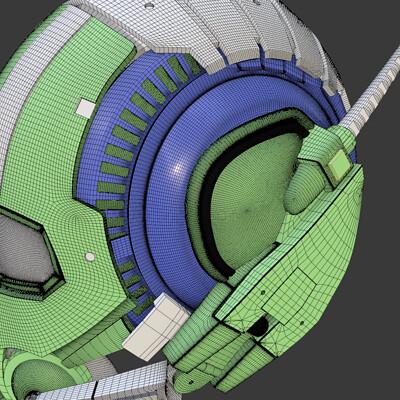Click the small white circular stud on green shell
The image size is (400, 400).
point(90,257)
